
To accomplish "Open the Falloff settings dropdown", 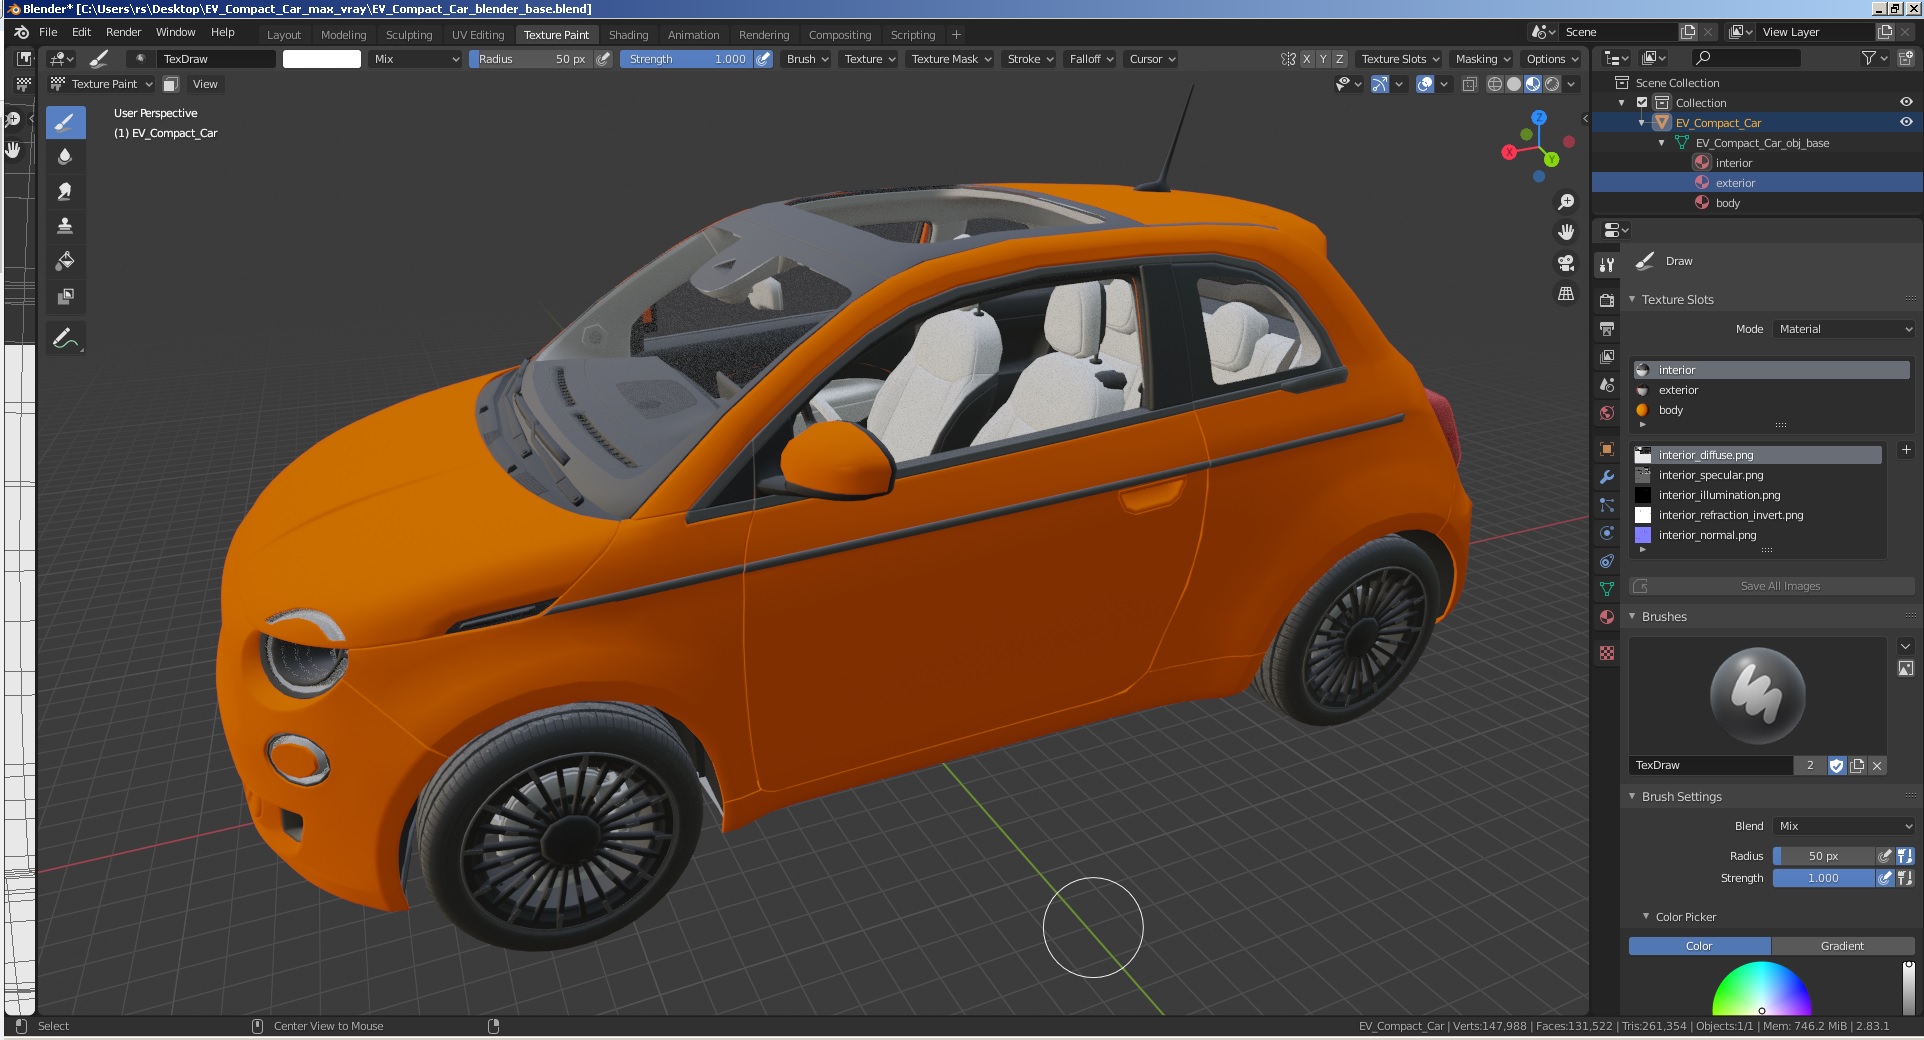I will 1091,59.
